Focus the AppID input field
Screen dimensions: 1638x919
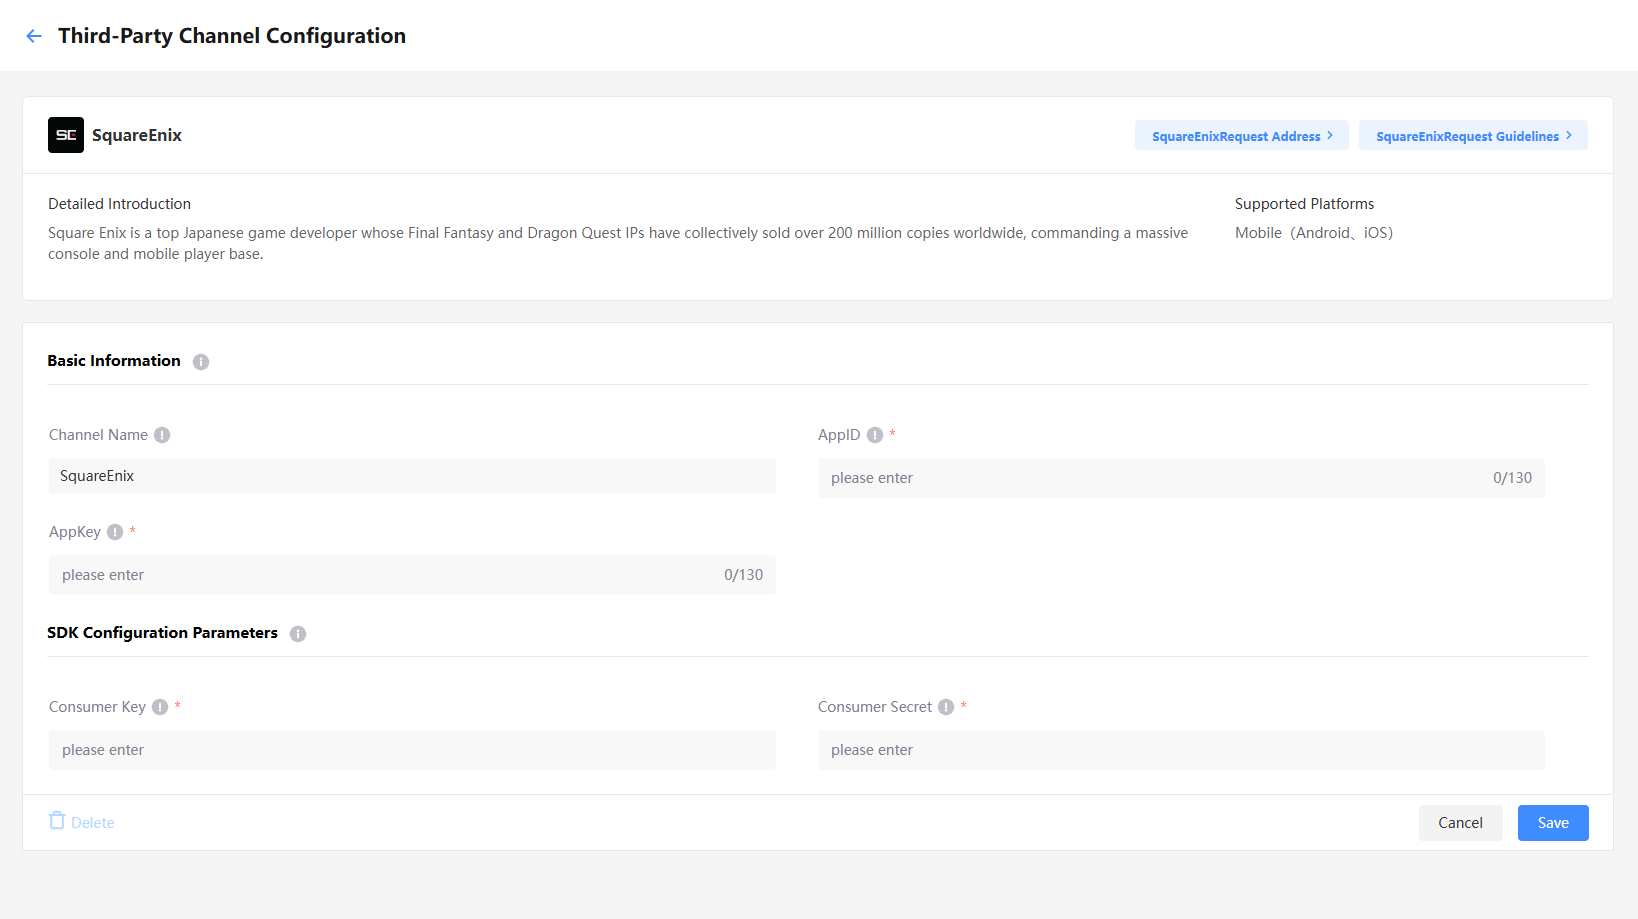1181,478
